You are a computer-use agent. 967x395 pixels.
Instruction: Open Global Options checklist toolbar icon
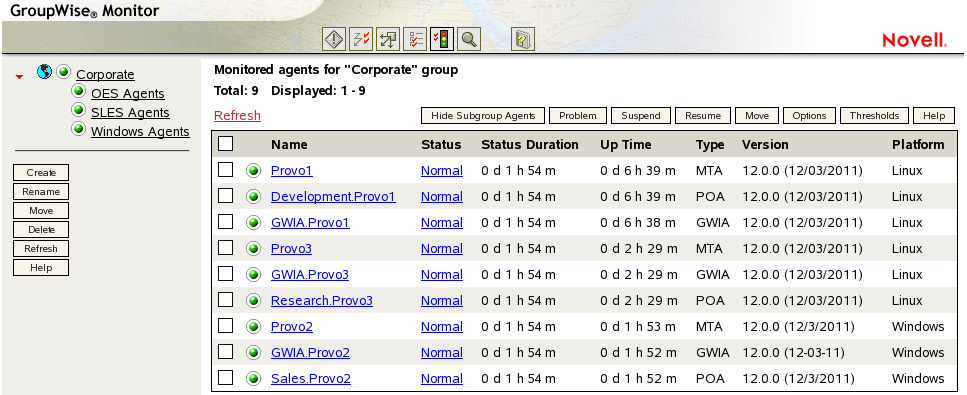(415, 40)
